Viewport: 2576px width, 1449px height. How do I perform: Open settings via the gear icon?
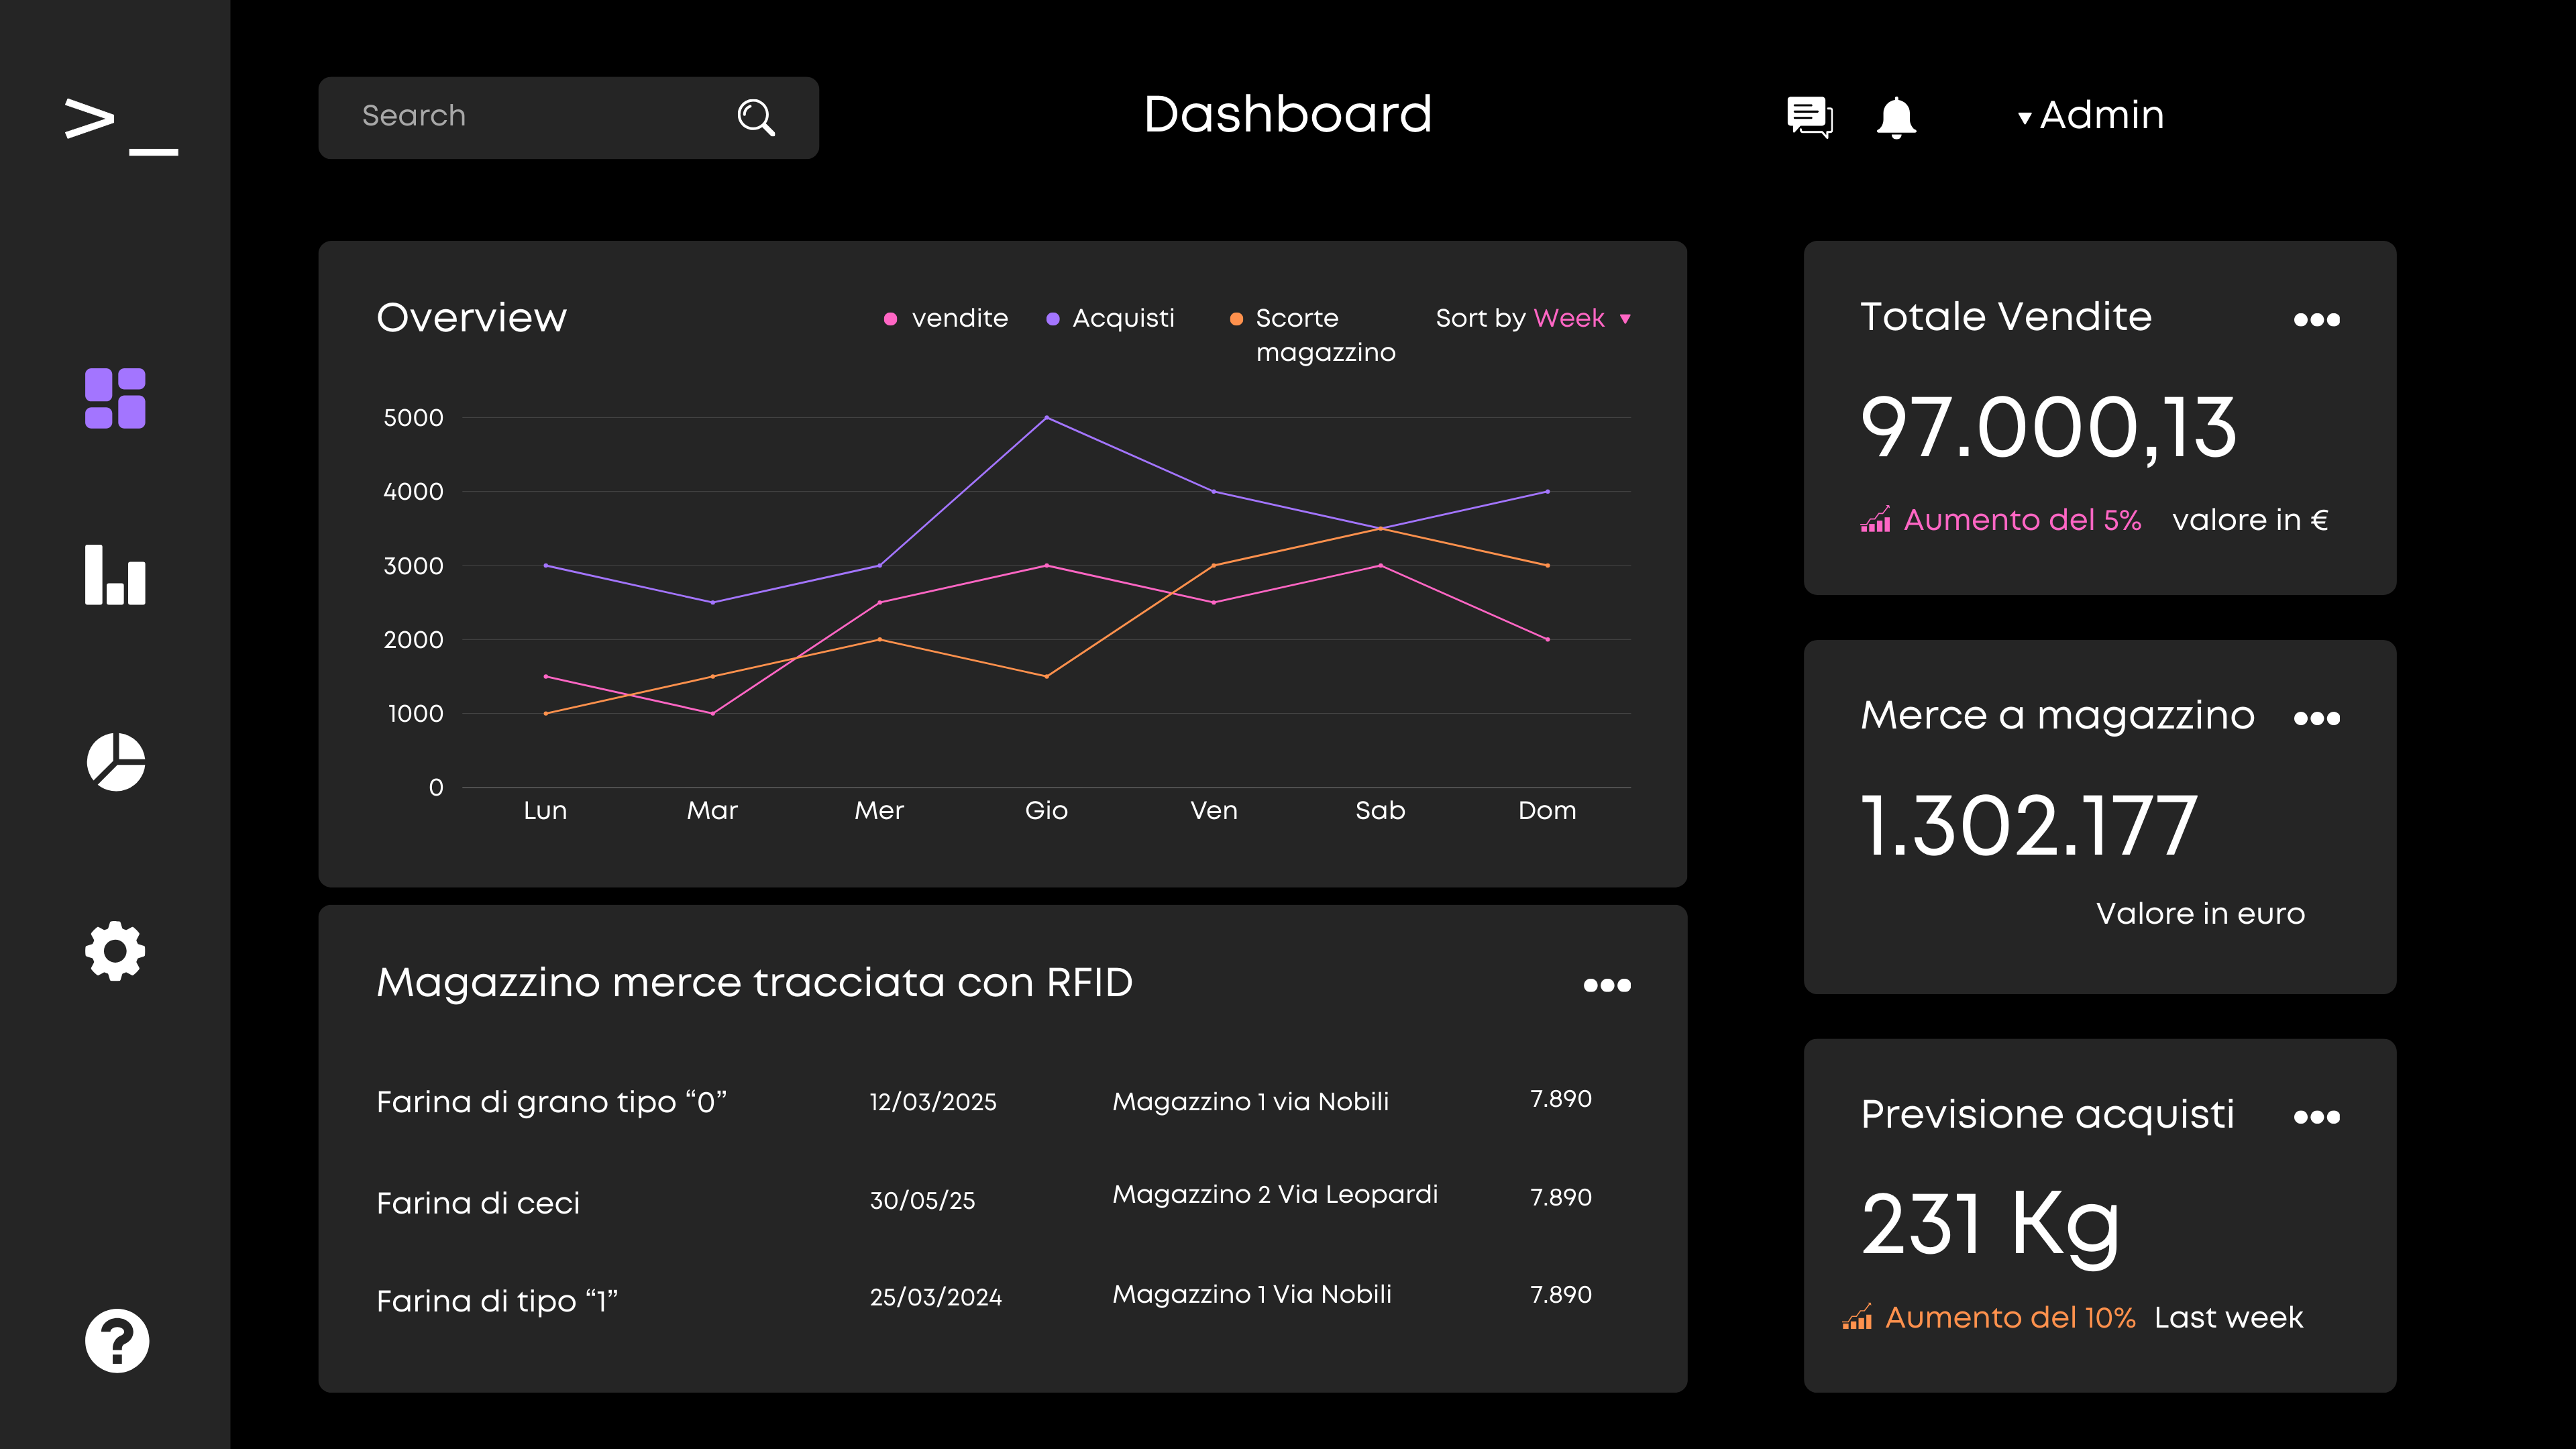point(115,950)
